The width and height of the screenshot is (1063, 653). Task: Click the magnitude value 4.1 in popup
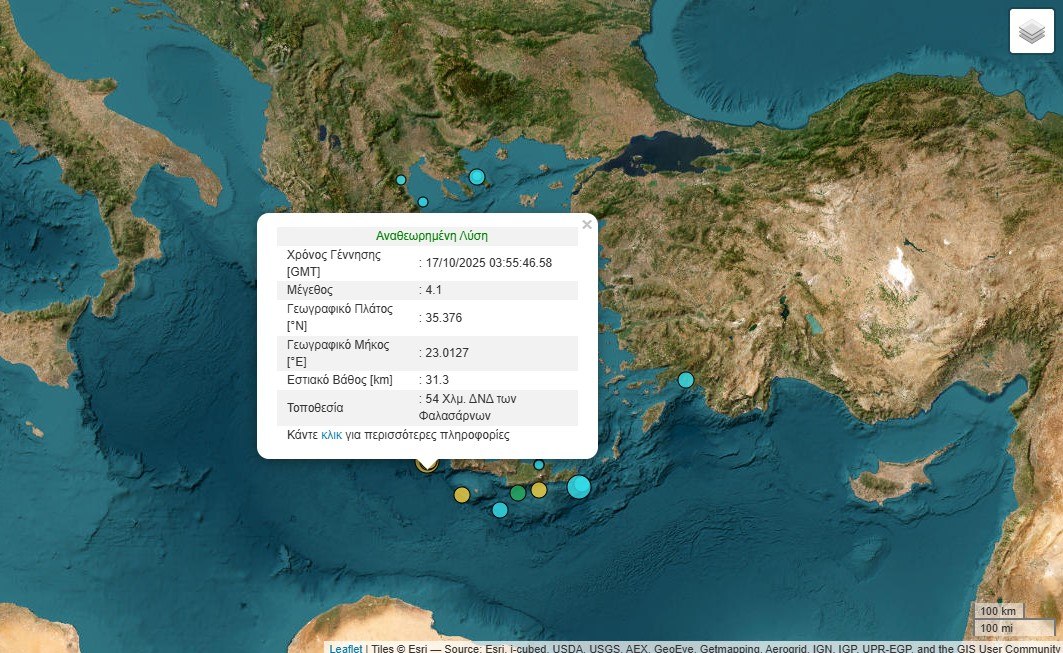434,290
